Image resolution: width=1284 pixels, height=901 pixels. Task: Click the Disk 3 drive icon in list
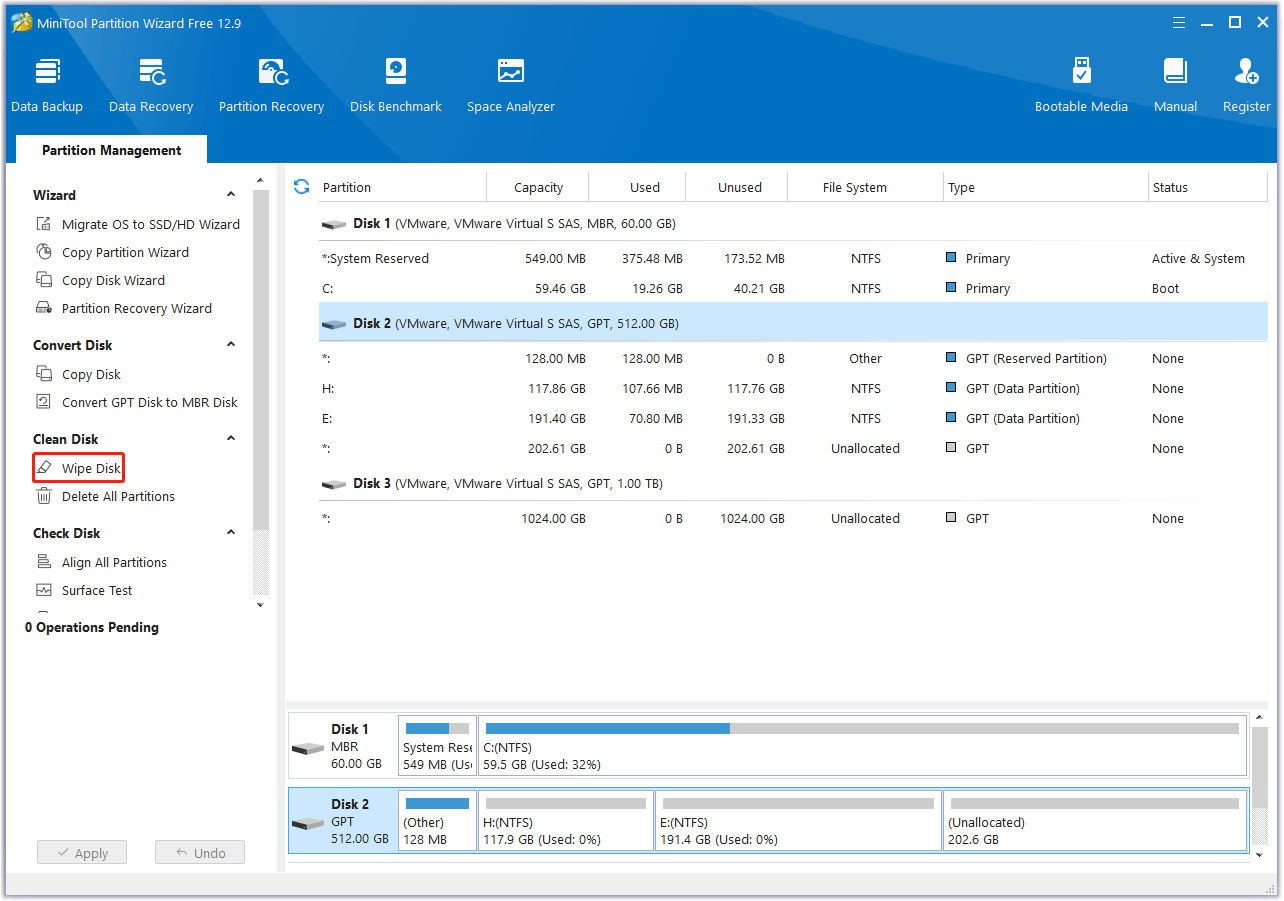334,484
